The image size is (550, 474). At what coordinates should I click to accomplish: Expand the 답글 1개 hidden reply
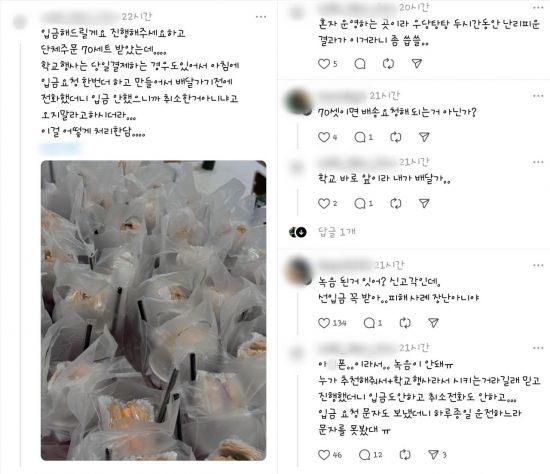pyautogui.click(x=337, y=232)
